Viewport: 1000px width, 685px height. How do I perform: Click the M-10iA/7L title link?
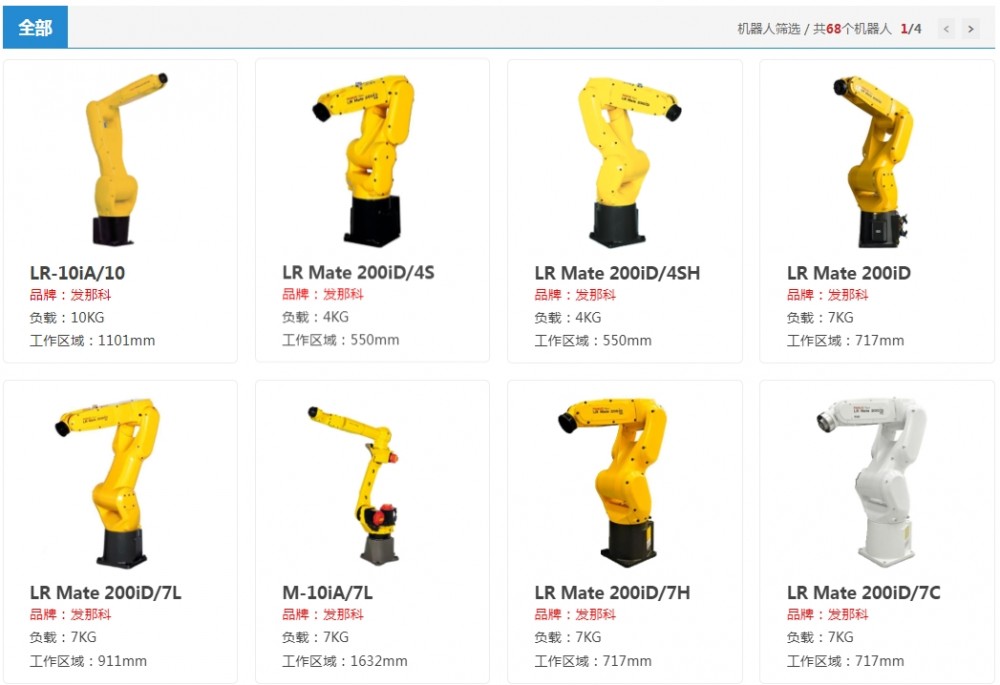pyautogui.click(x=327, y=593)
